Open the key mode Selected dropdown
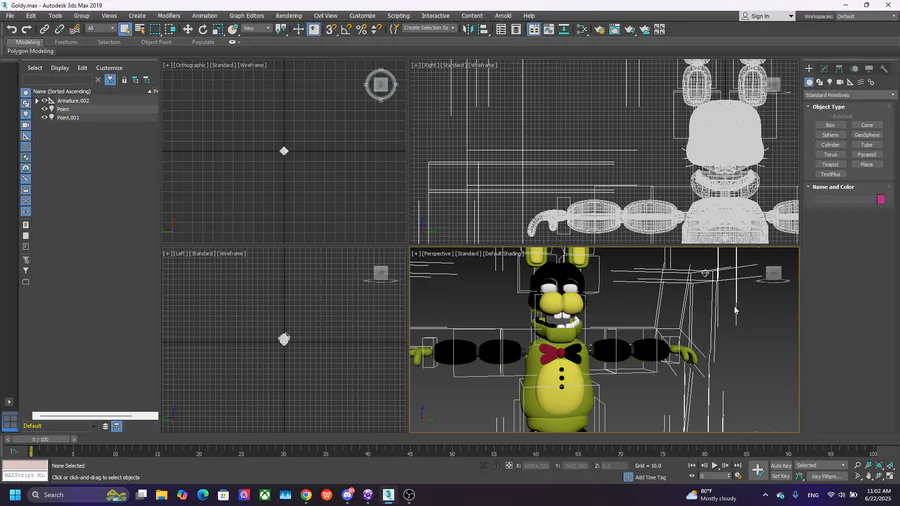 820,465
